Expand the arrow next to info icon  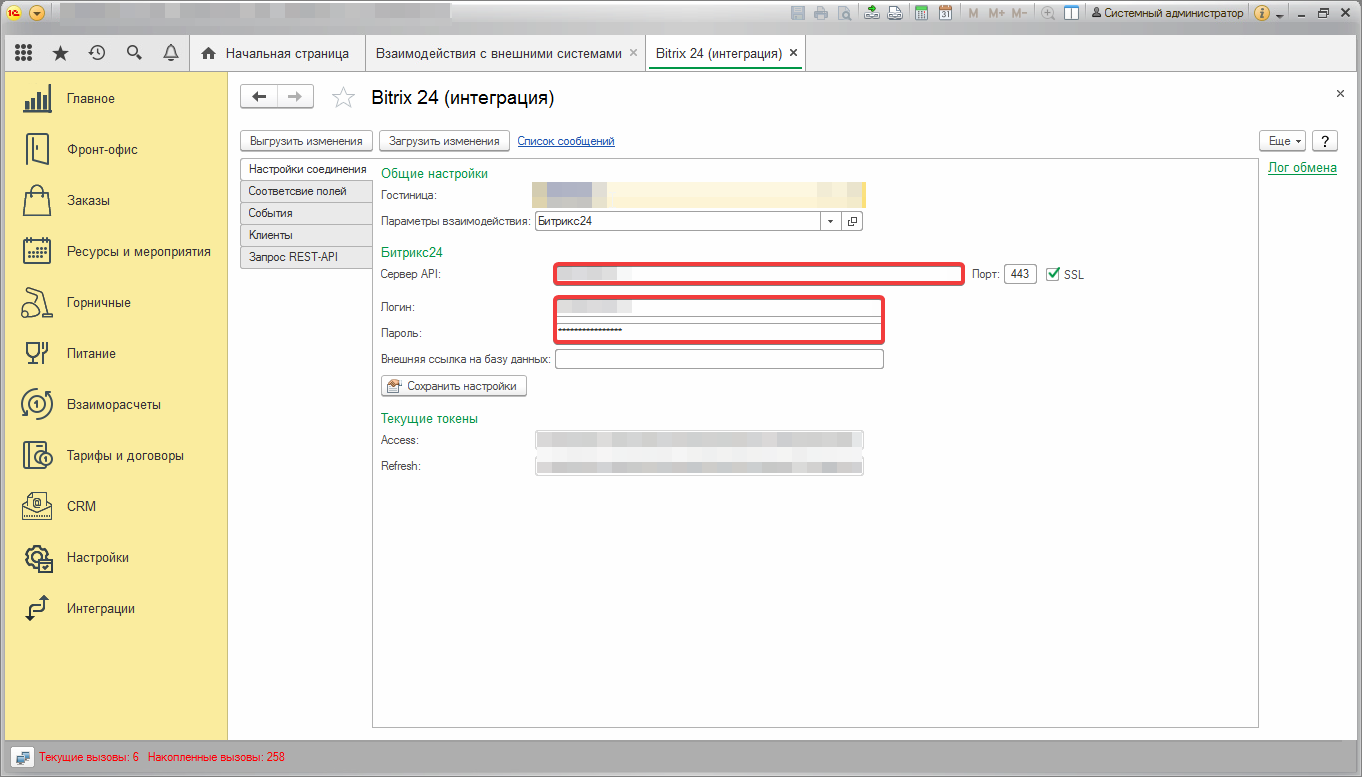(x=1279, y=15)
